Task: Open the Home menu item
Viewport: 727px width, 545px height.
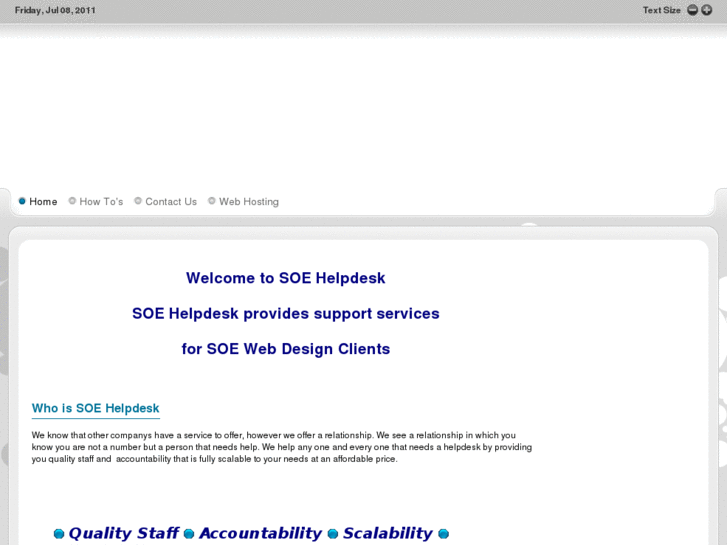Action: 43,202
